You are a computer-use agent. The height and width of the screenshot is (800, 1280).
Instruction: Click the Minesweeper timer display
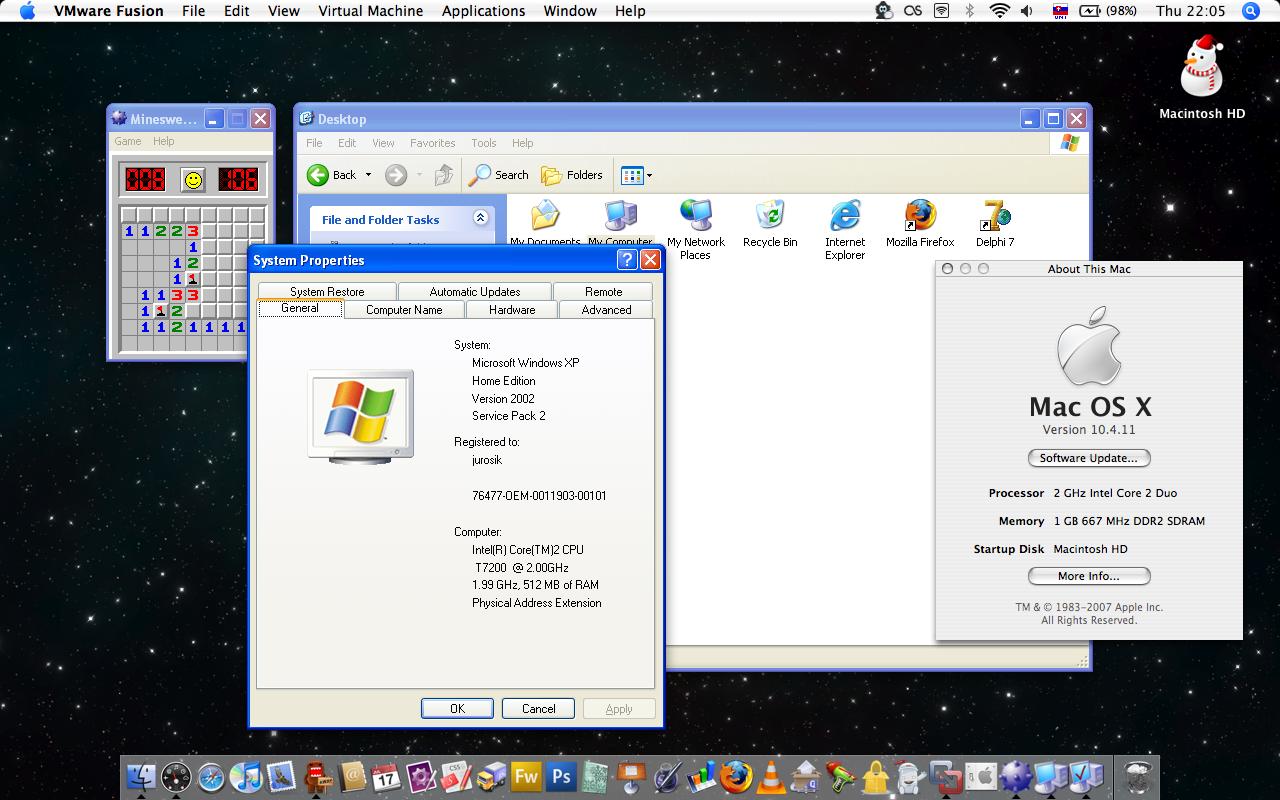click(x=238, y=179)
